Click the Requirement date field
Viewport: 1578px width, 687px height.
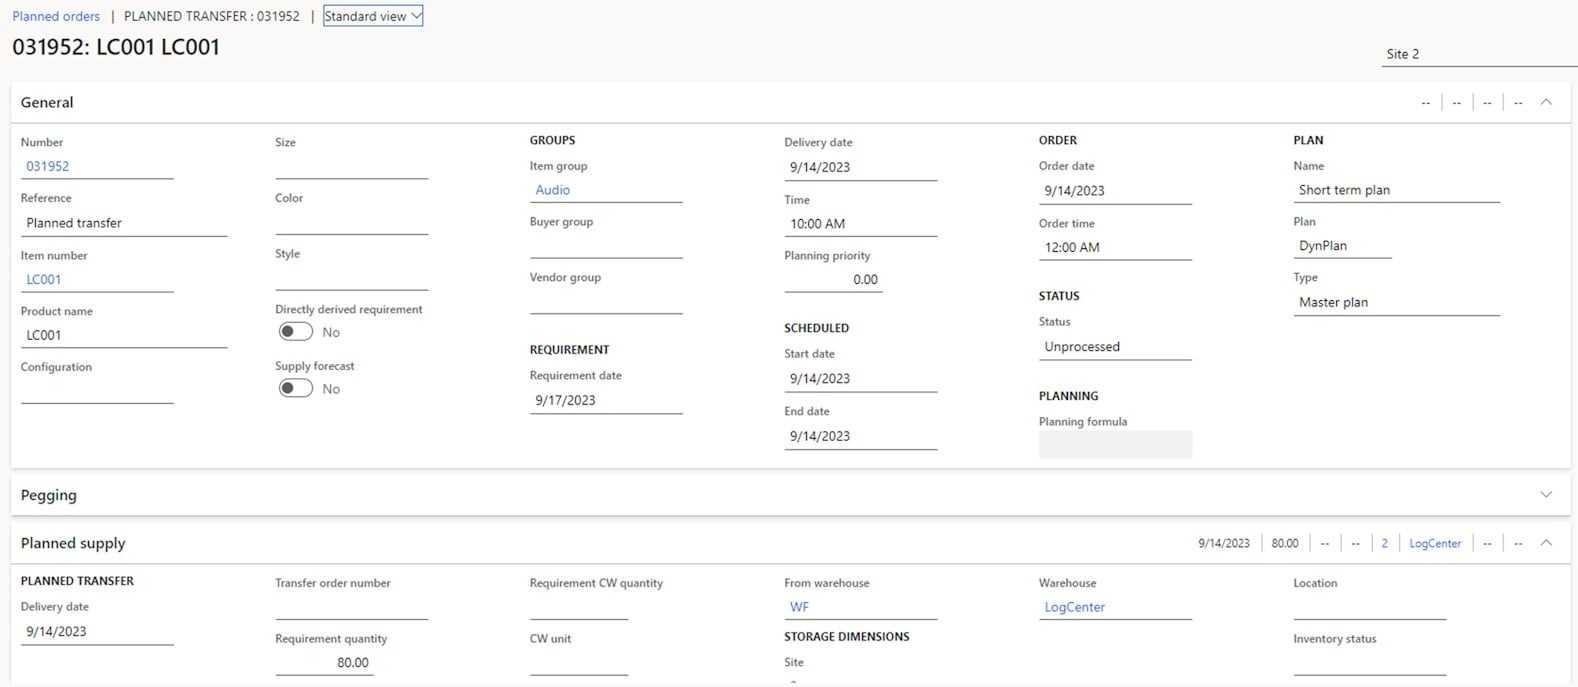point(605,401)
